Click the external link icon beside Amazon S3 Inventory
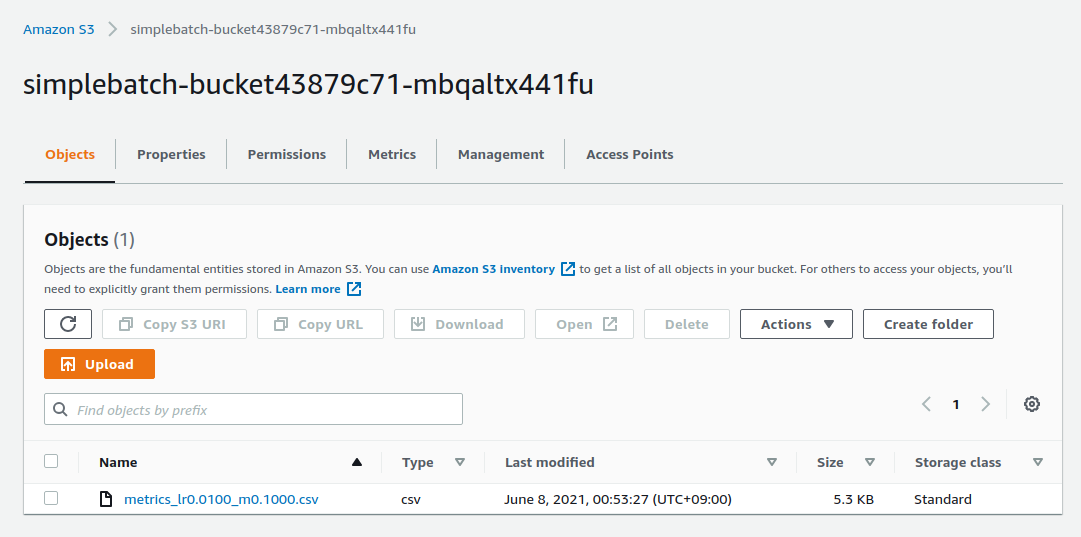This screenshot has width=1081, height=537. click(x=568, y=269)
